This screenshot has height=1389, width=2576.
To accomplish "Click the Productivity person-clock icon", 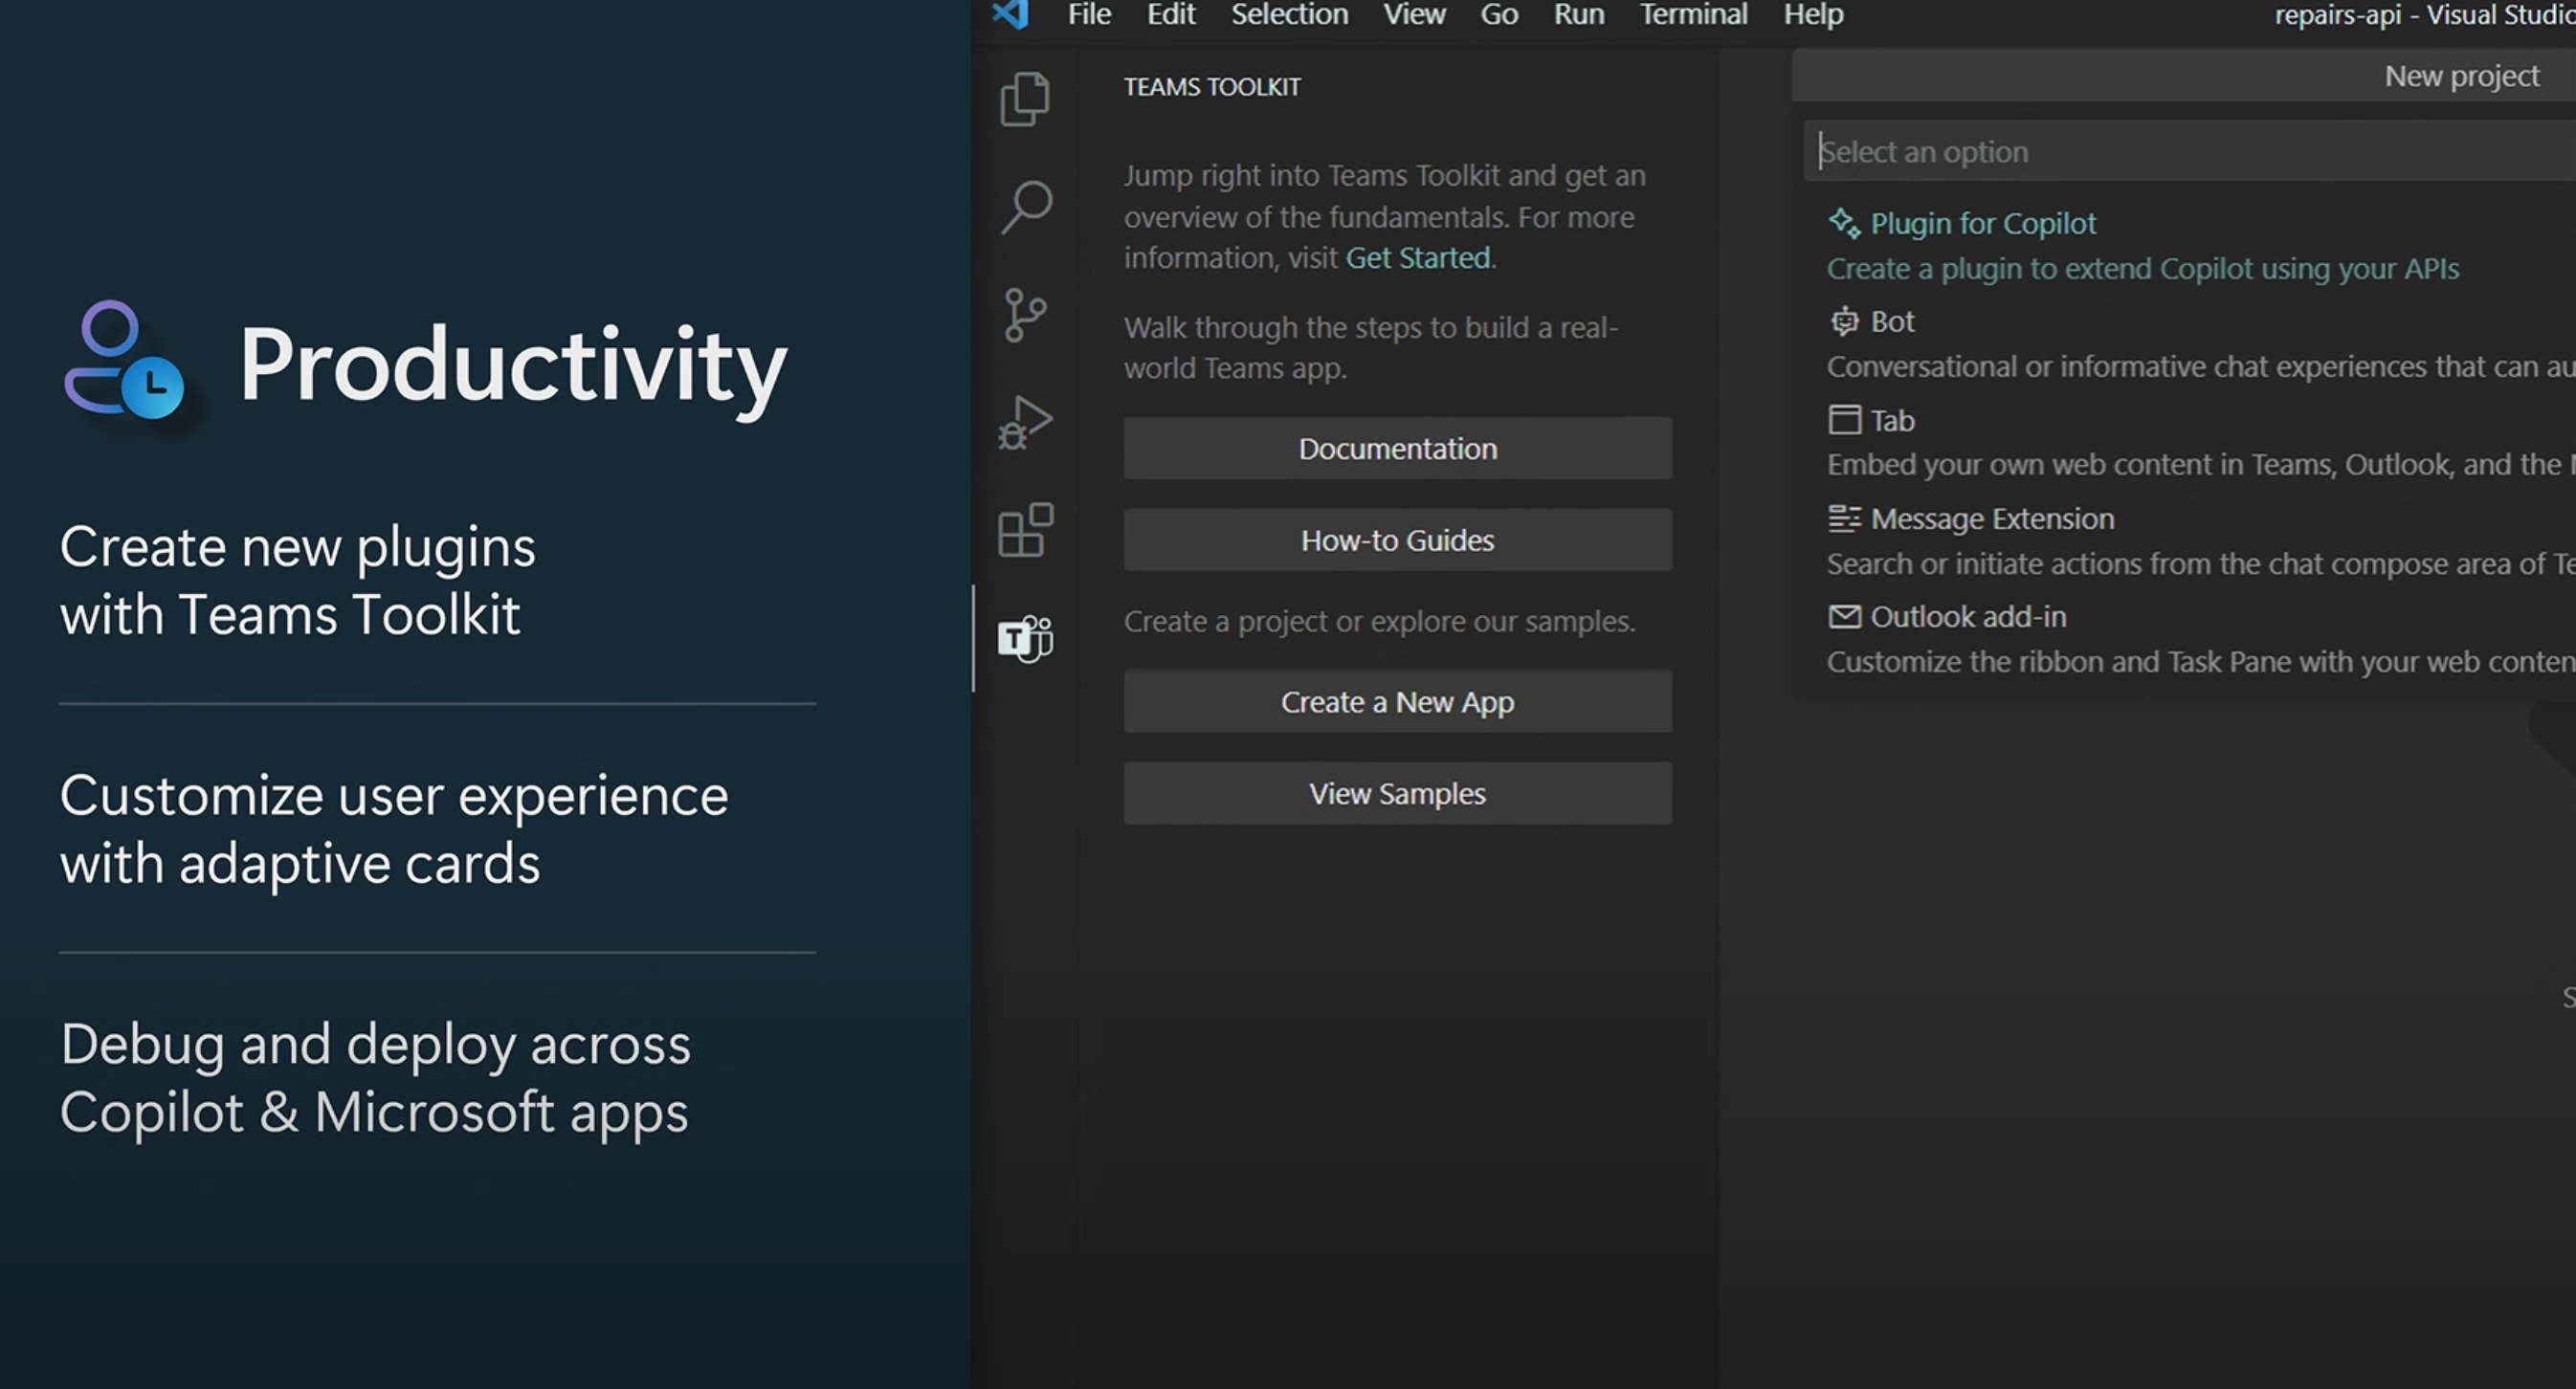I will [125, 359].
